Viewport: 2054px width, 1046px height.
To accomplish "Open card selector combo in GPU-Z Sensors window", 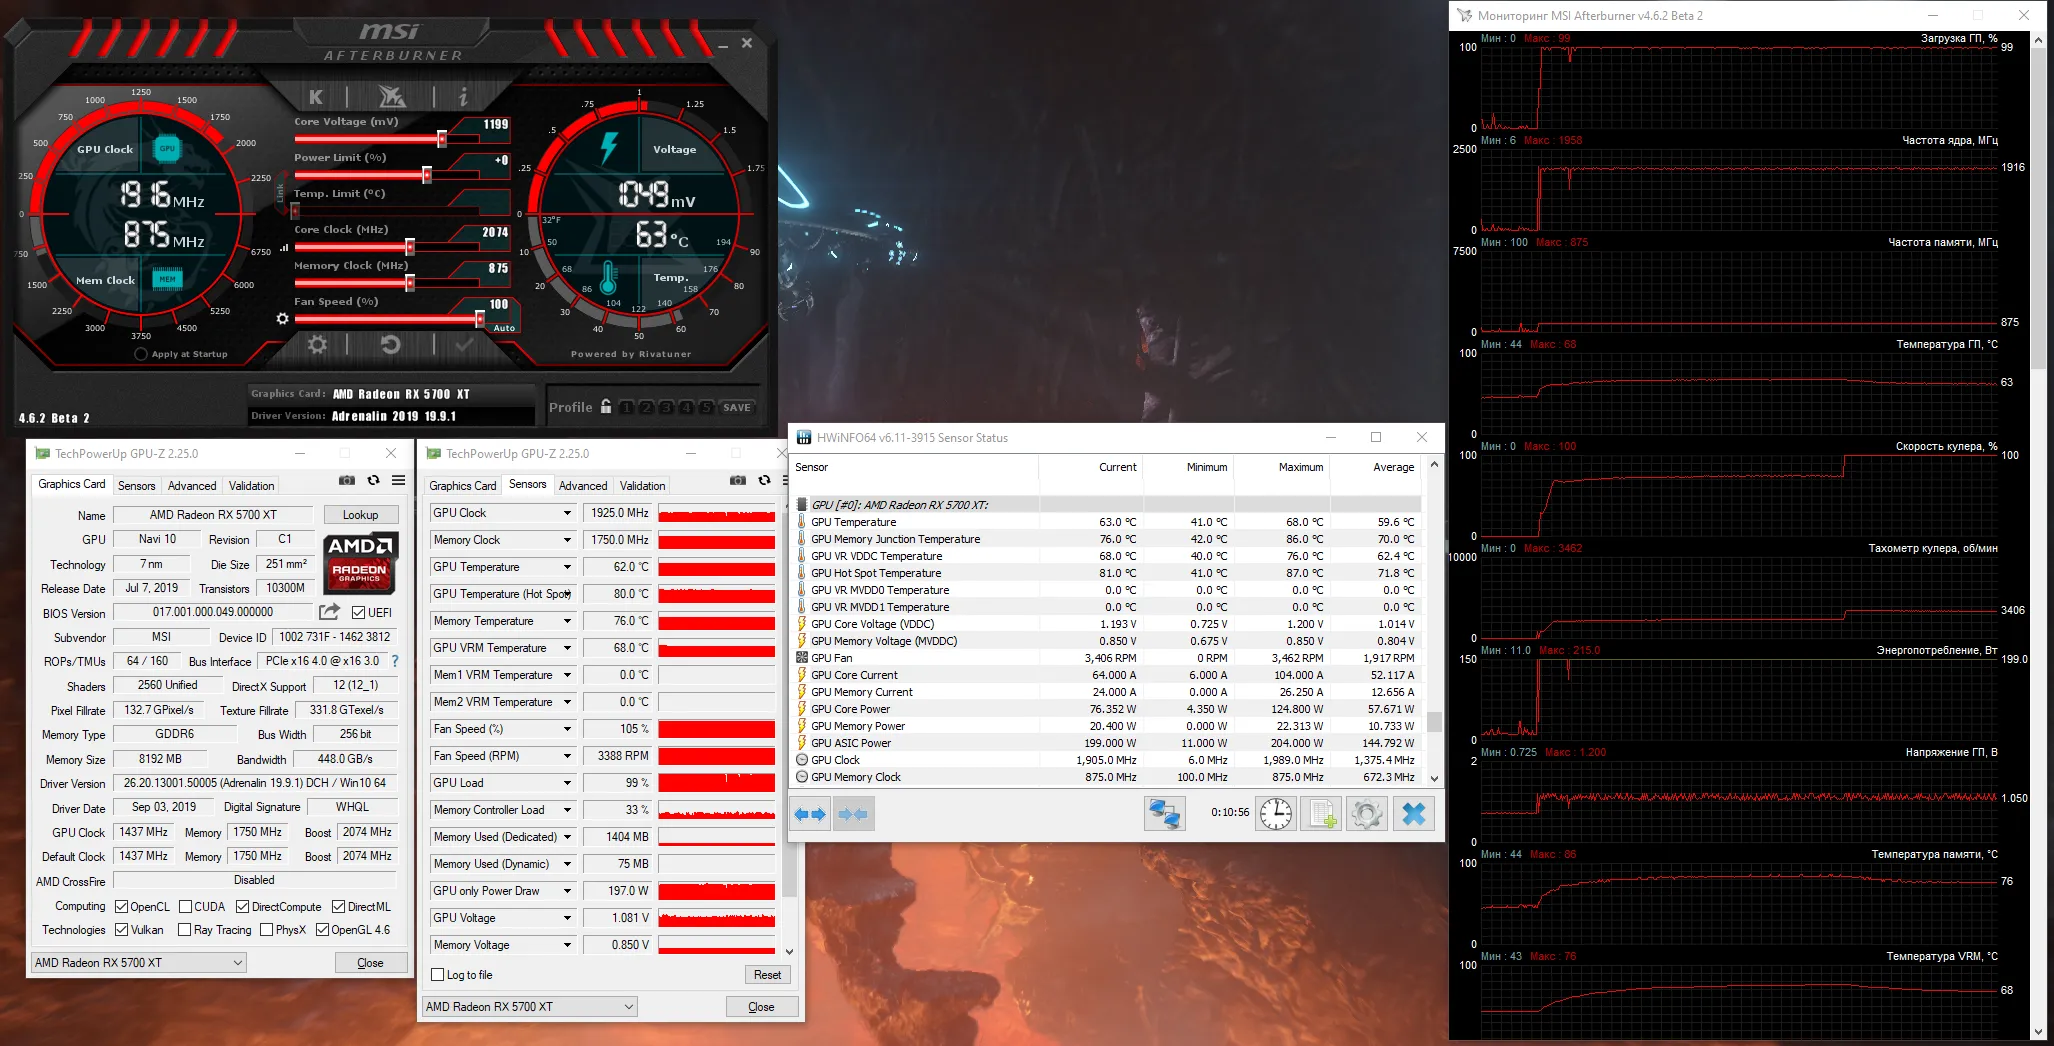I will (530, 1006).
